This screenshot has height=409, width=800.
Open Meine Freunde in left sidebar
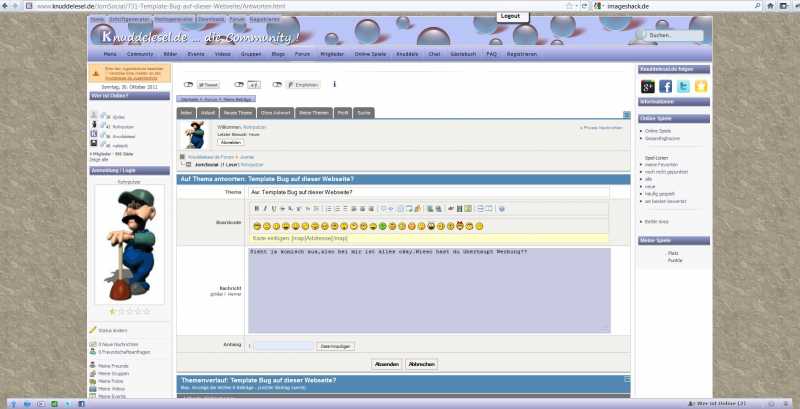(x=113, y=366)
